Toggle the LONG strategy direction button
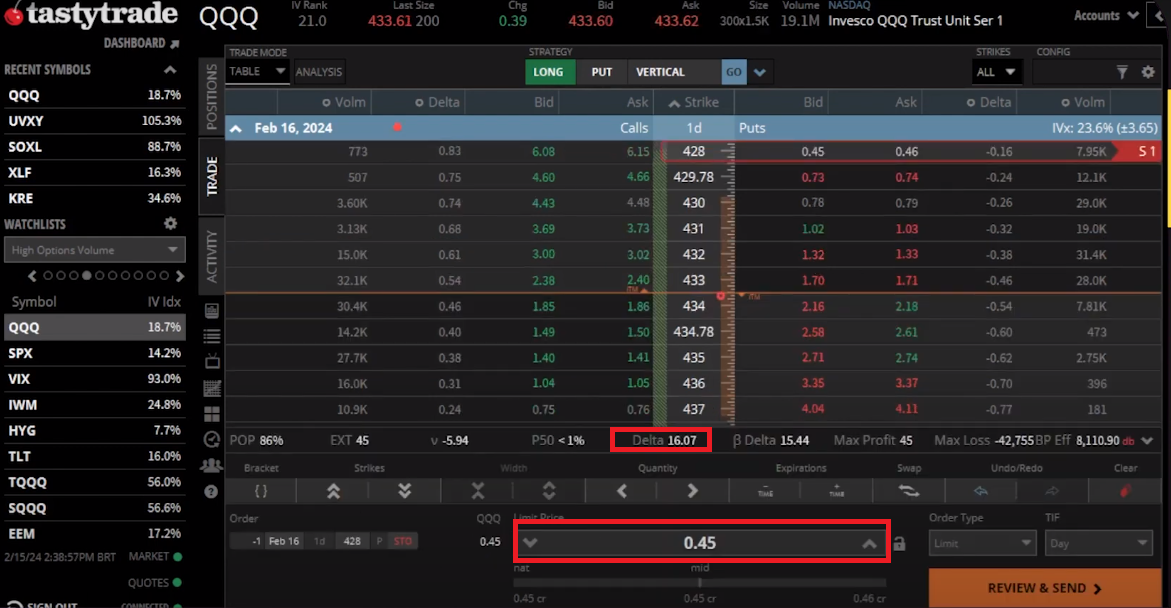This screenshot has width=1171, height=608. point(548,72)
